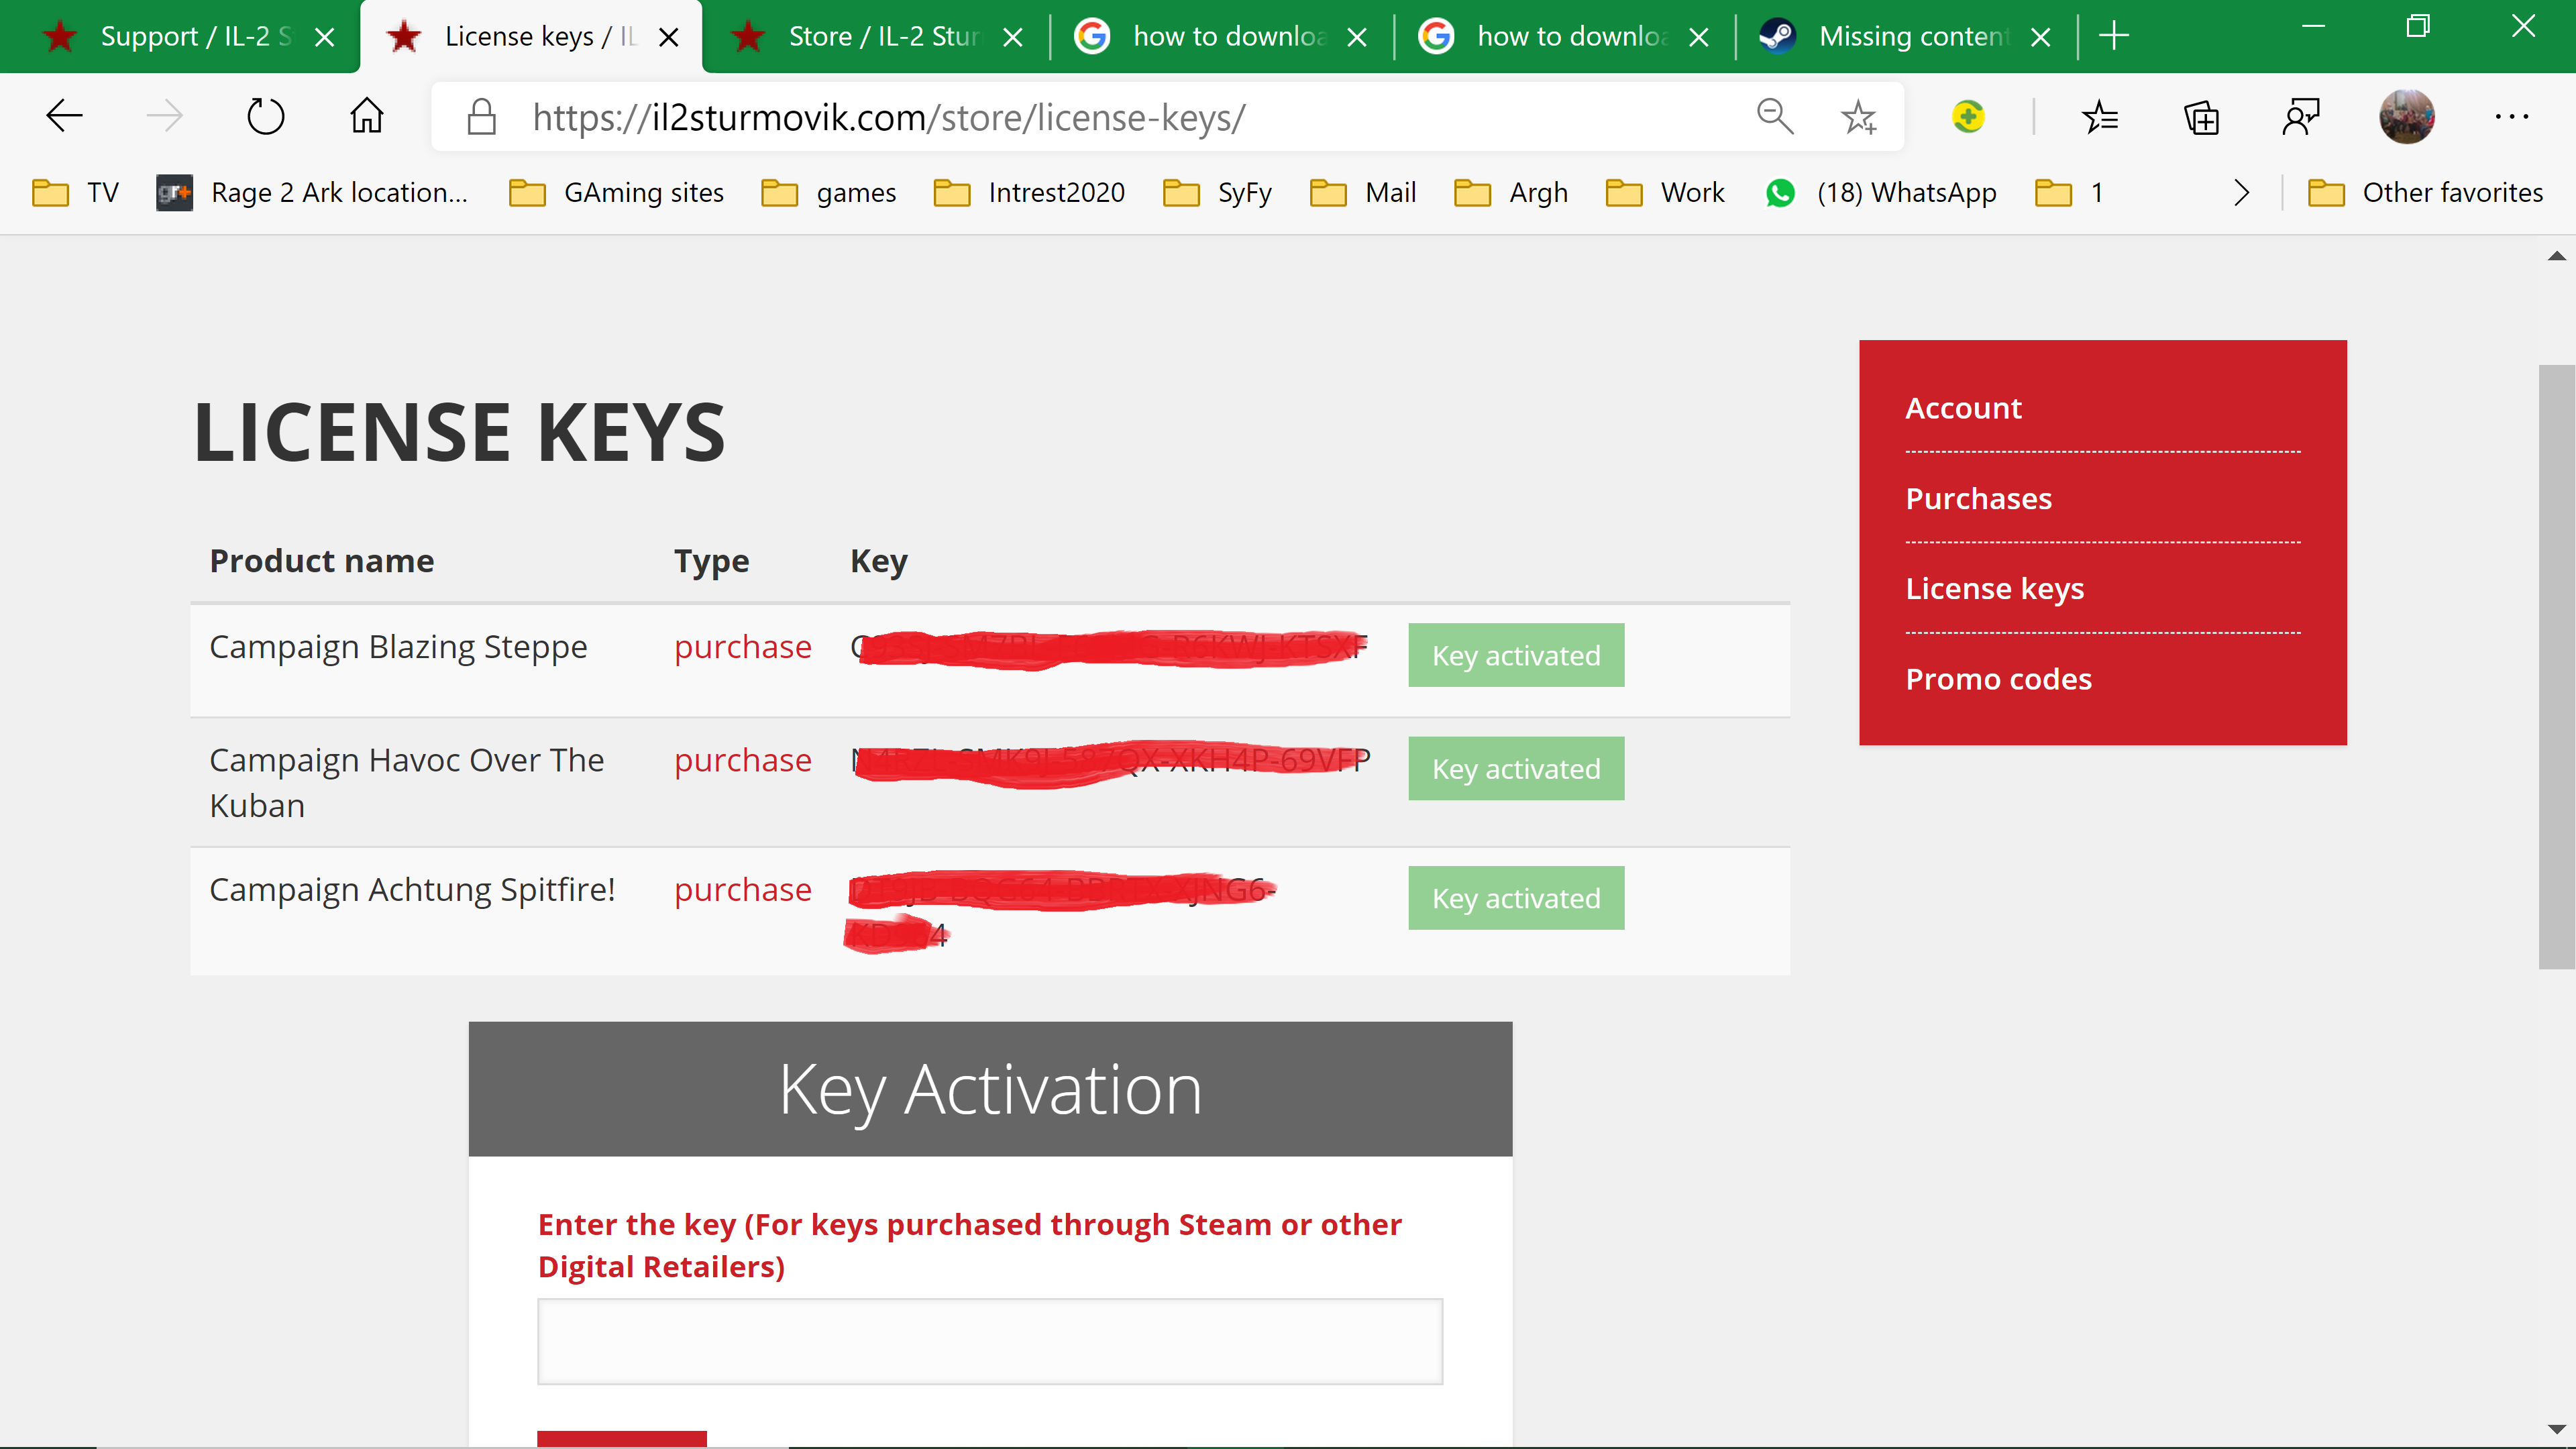Click Key activated button for Blazing Steppe
Viewport: 2576px width, 1449px height.
[x=1515, y=655]
